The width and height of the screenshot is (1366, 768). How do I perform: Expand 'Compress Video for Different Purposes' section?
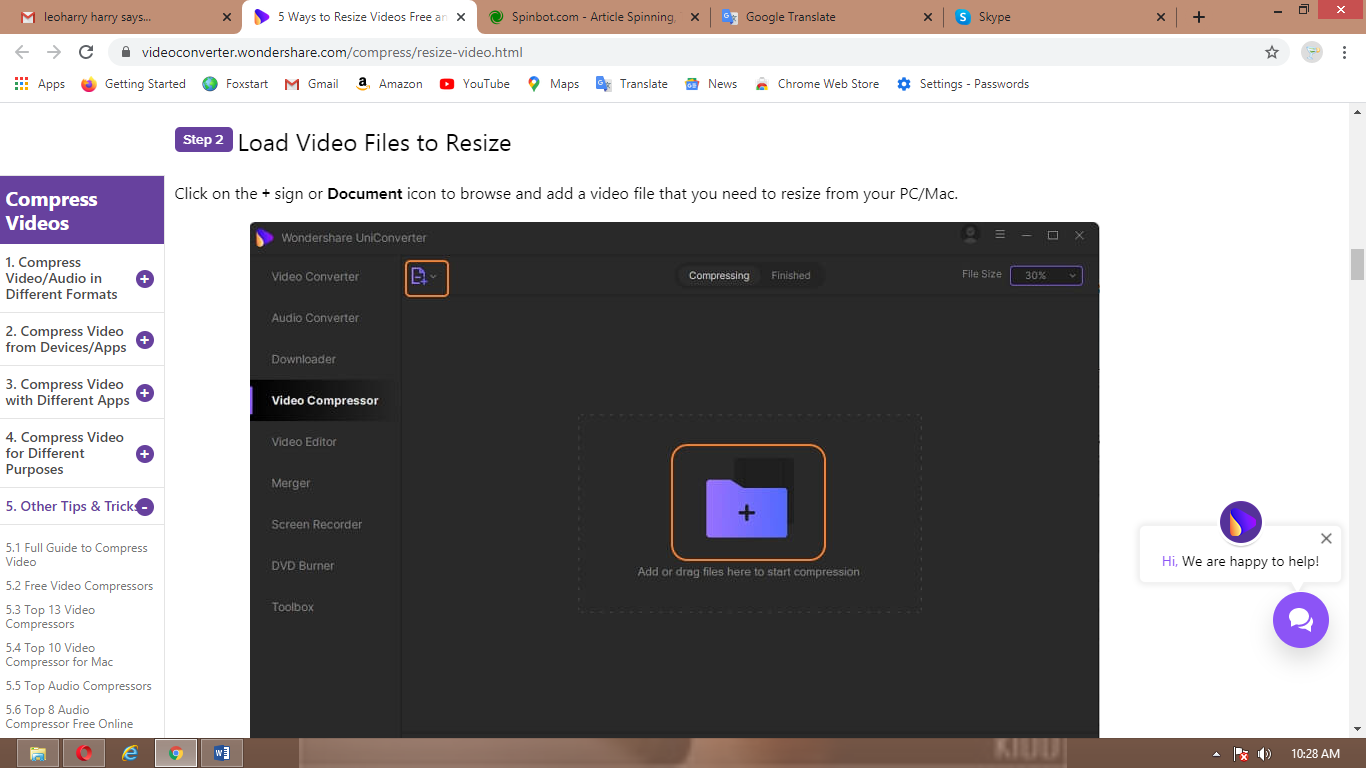[x=145, y=454]
